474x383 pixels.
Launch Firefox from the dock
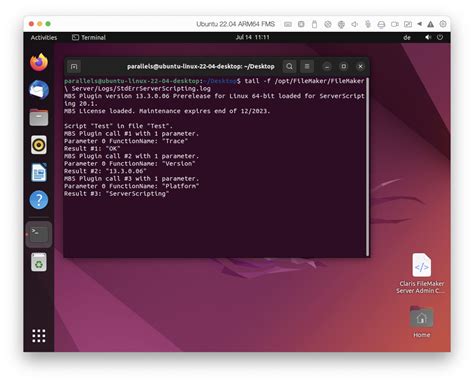[x=39, y=62]
